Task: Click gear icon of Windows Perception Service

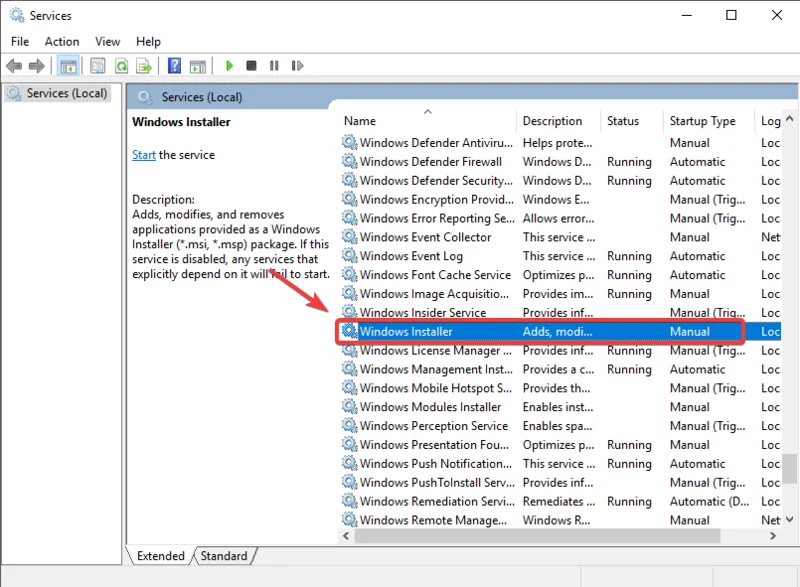Action: (349, 426)
